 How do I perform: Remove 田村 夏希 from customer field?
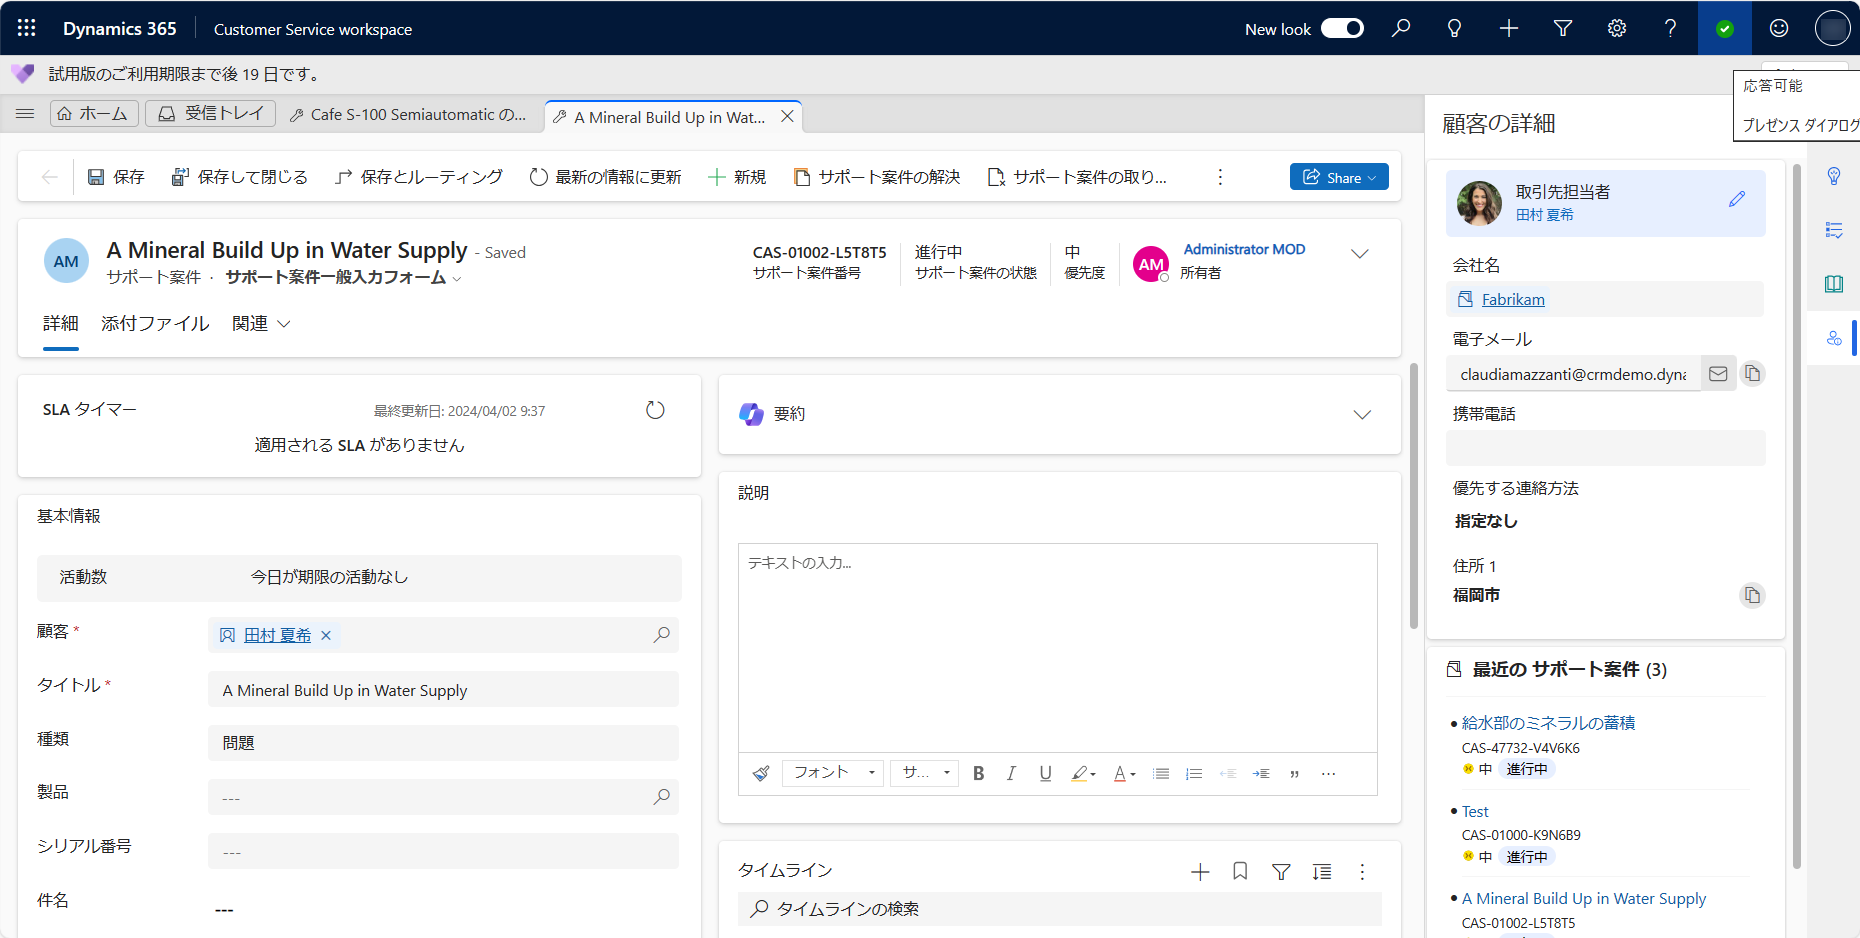pos(326,635)
